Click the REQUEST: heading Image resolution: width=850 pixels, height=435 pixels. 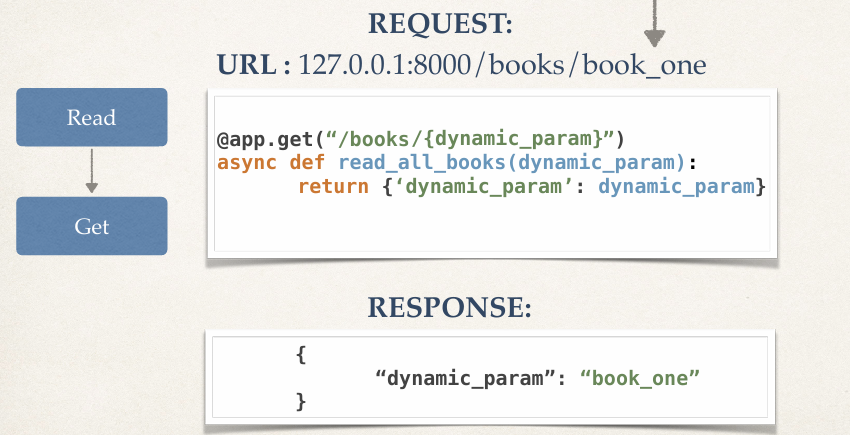tap(440, 25)
